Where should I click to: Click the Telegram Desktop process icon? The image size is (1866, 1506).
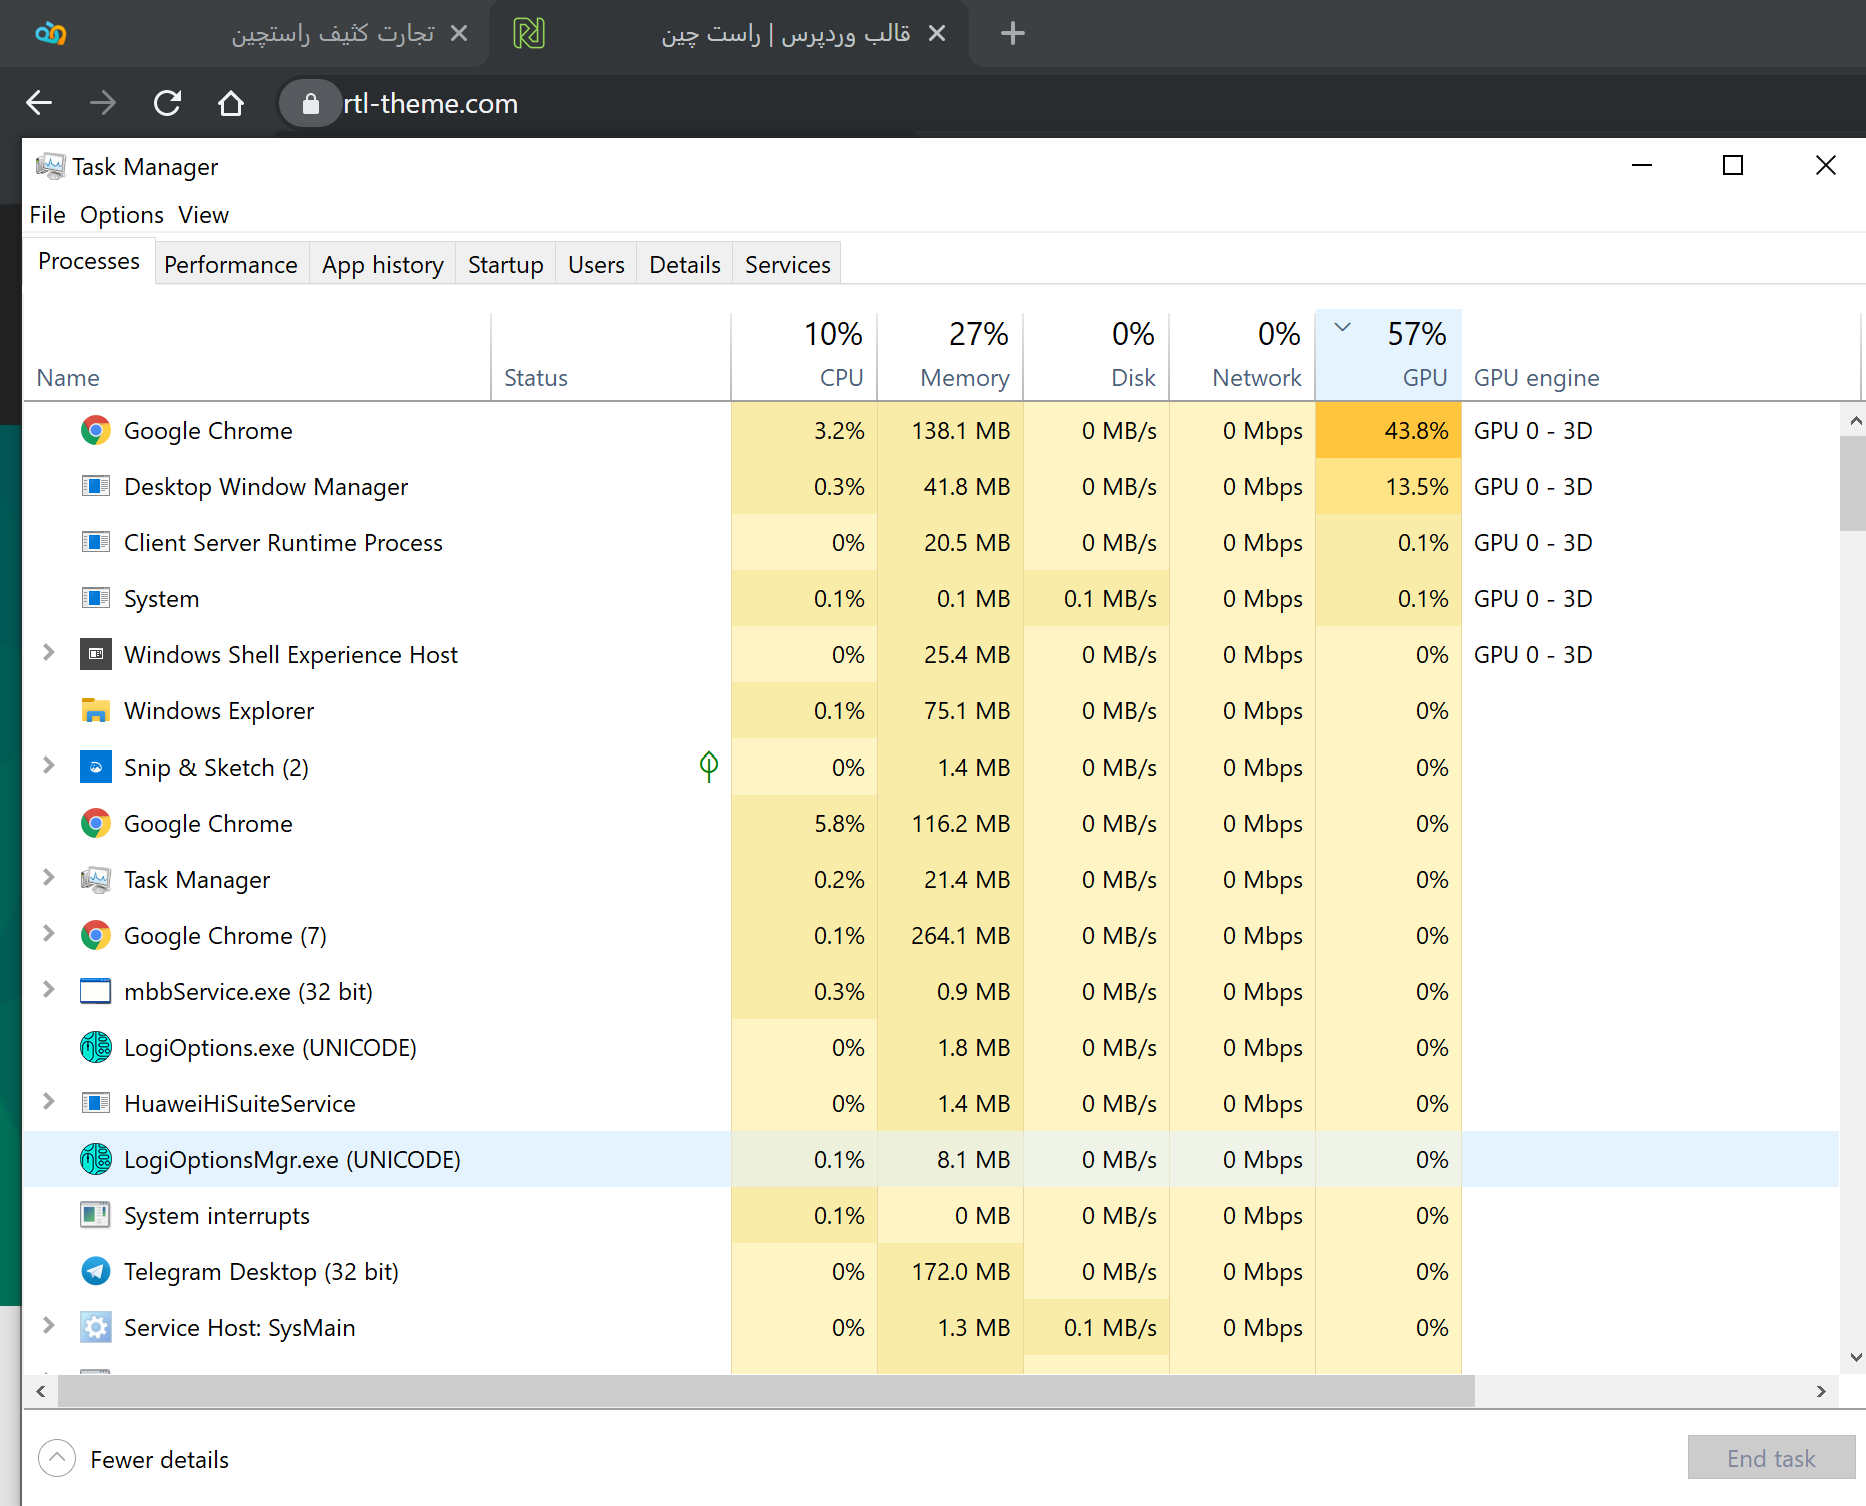coord(95,1271)
